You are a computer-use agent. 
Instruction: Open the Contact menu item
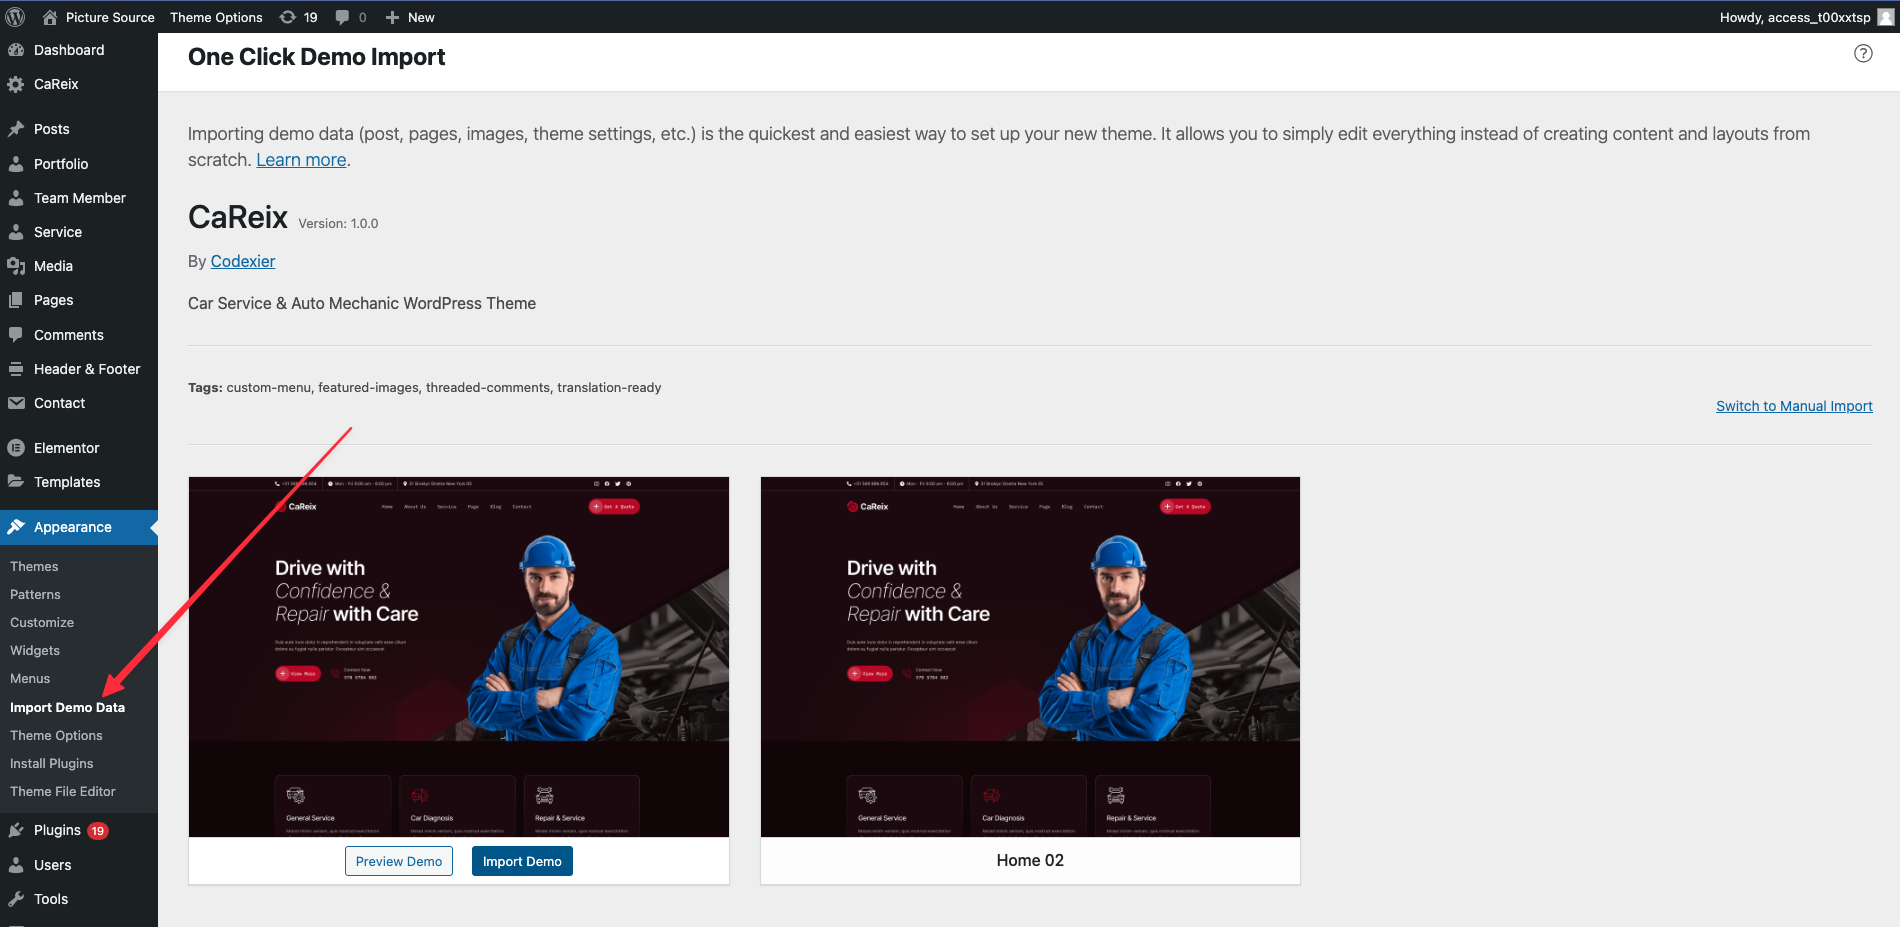click(x=79, y=403)
